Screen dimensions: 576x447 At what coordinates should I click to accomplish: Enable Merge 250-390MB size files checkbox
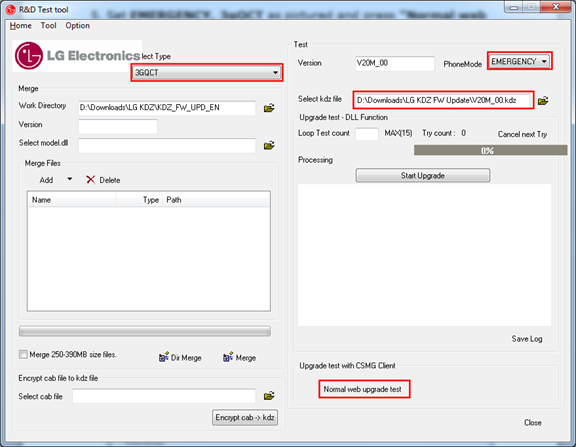click(x=23, y=354)
